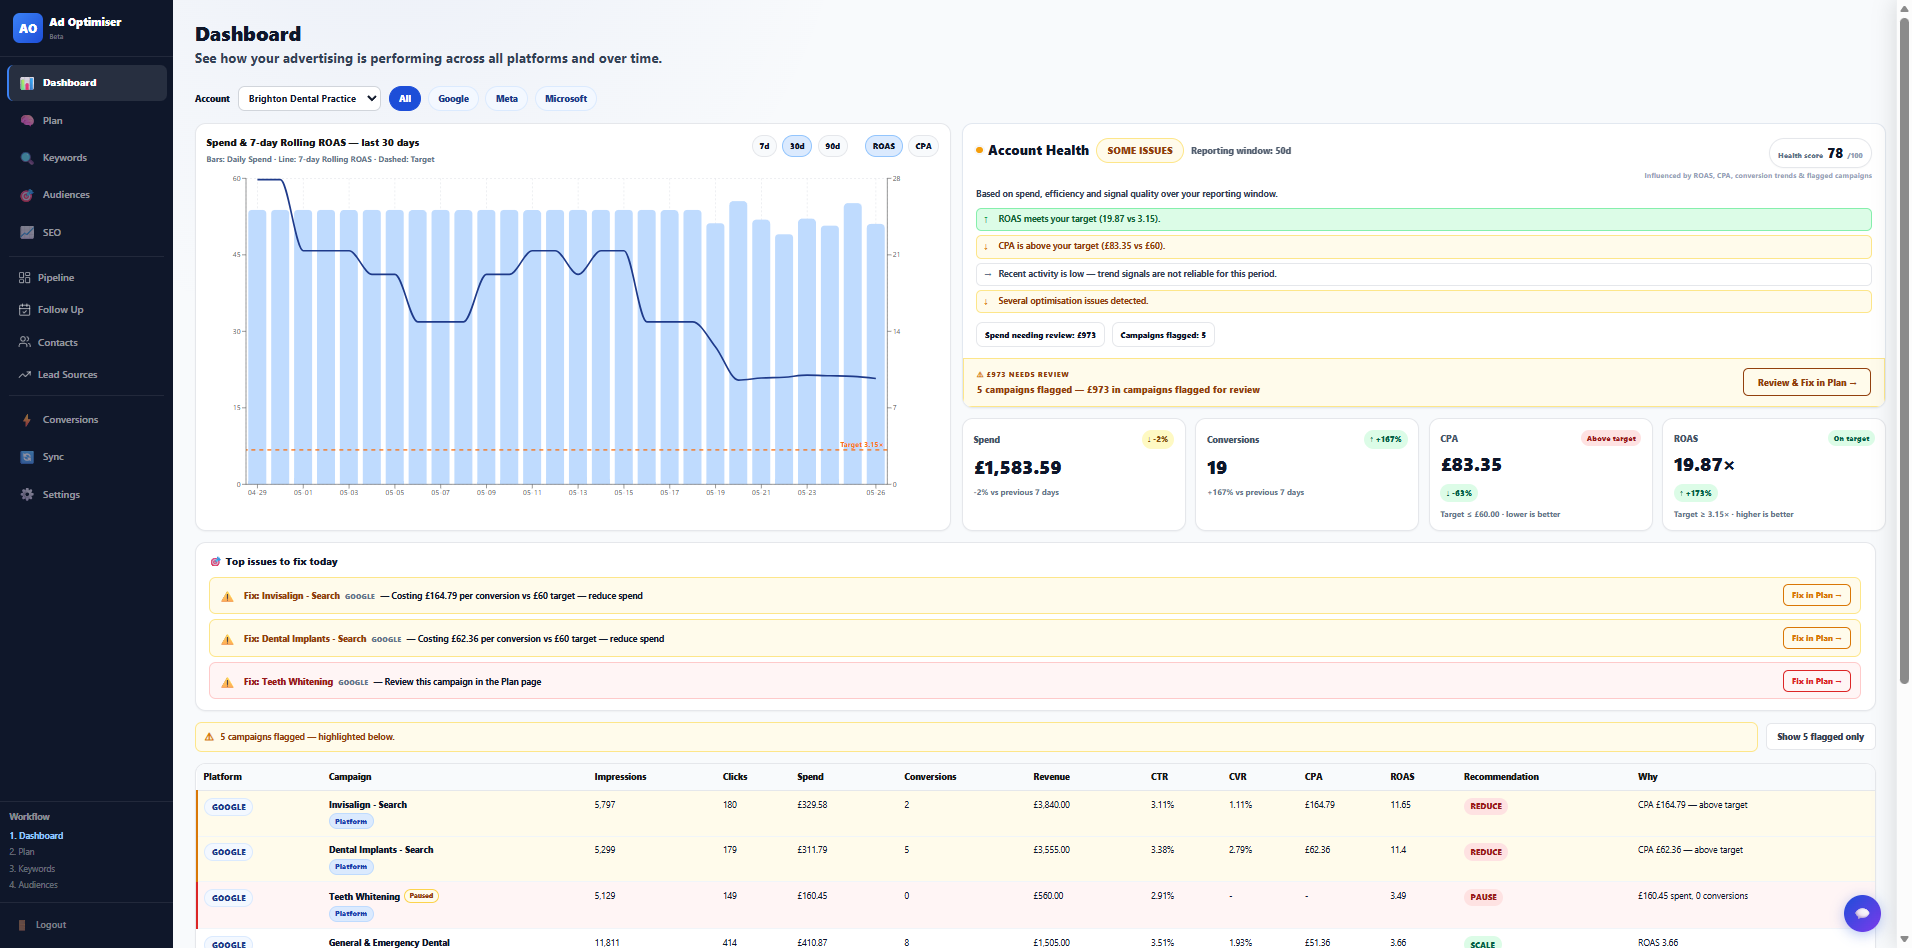The height and width of the screenshot is (948, 1912).
Task: Click the Top issues target icon
Action: point(215,562)
